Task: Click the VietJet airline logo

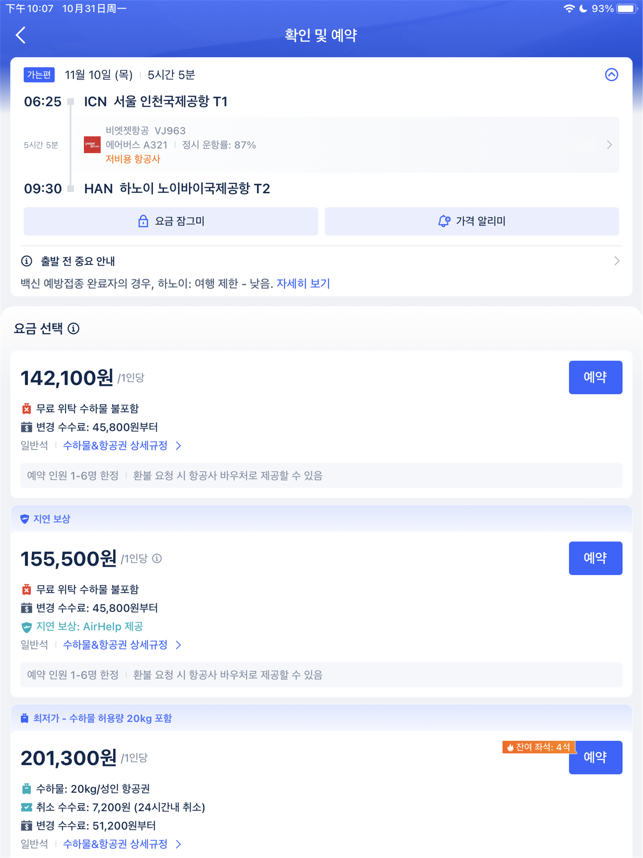Action: pyautogui.click(x=92, y=145)
